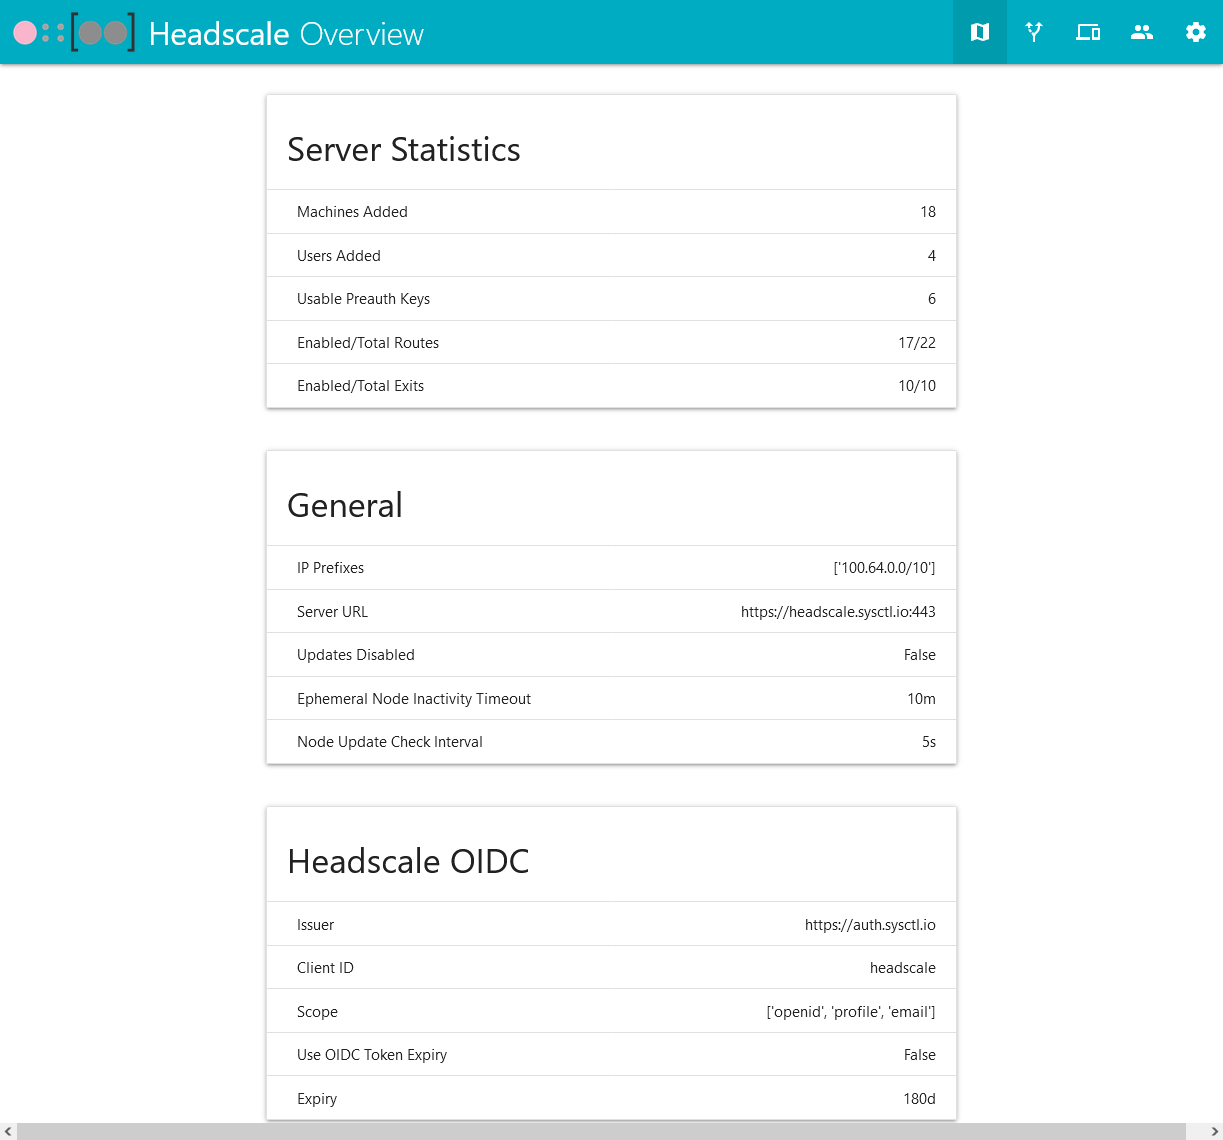Click the Headscale logo in header
1223x1140 pixels.
pos(74,33)
